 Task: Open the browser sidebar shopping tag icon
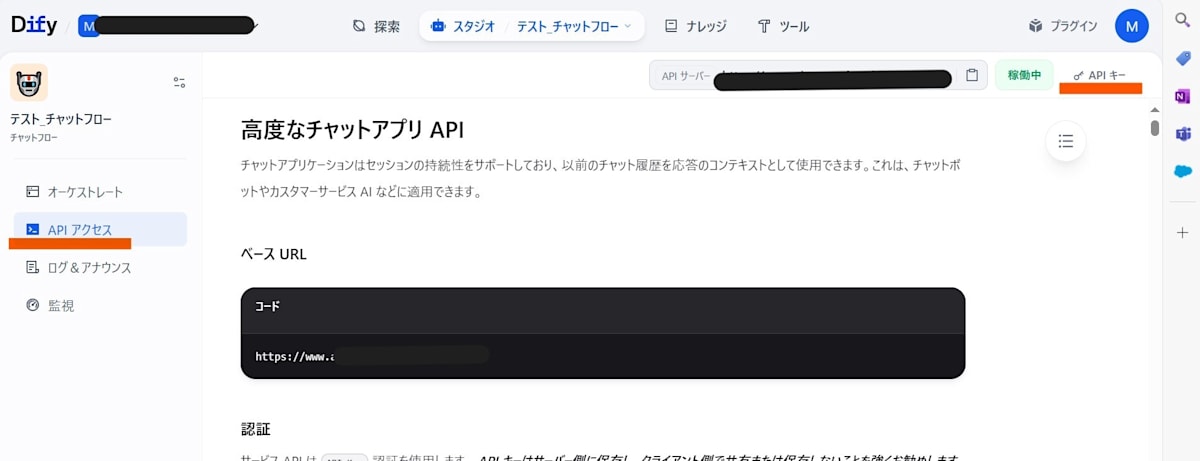click(x=1182, y=58)
